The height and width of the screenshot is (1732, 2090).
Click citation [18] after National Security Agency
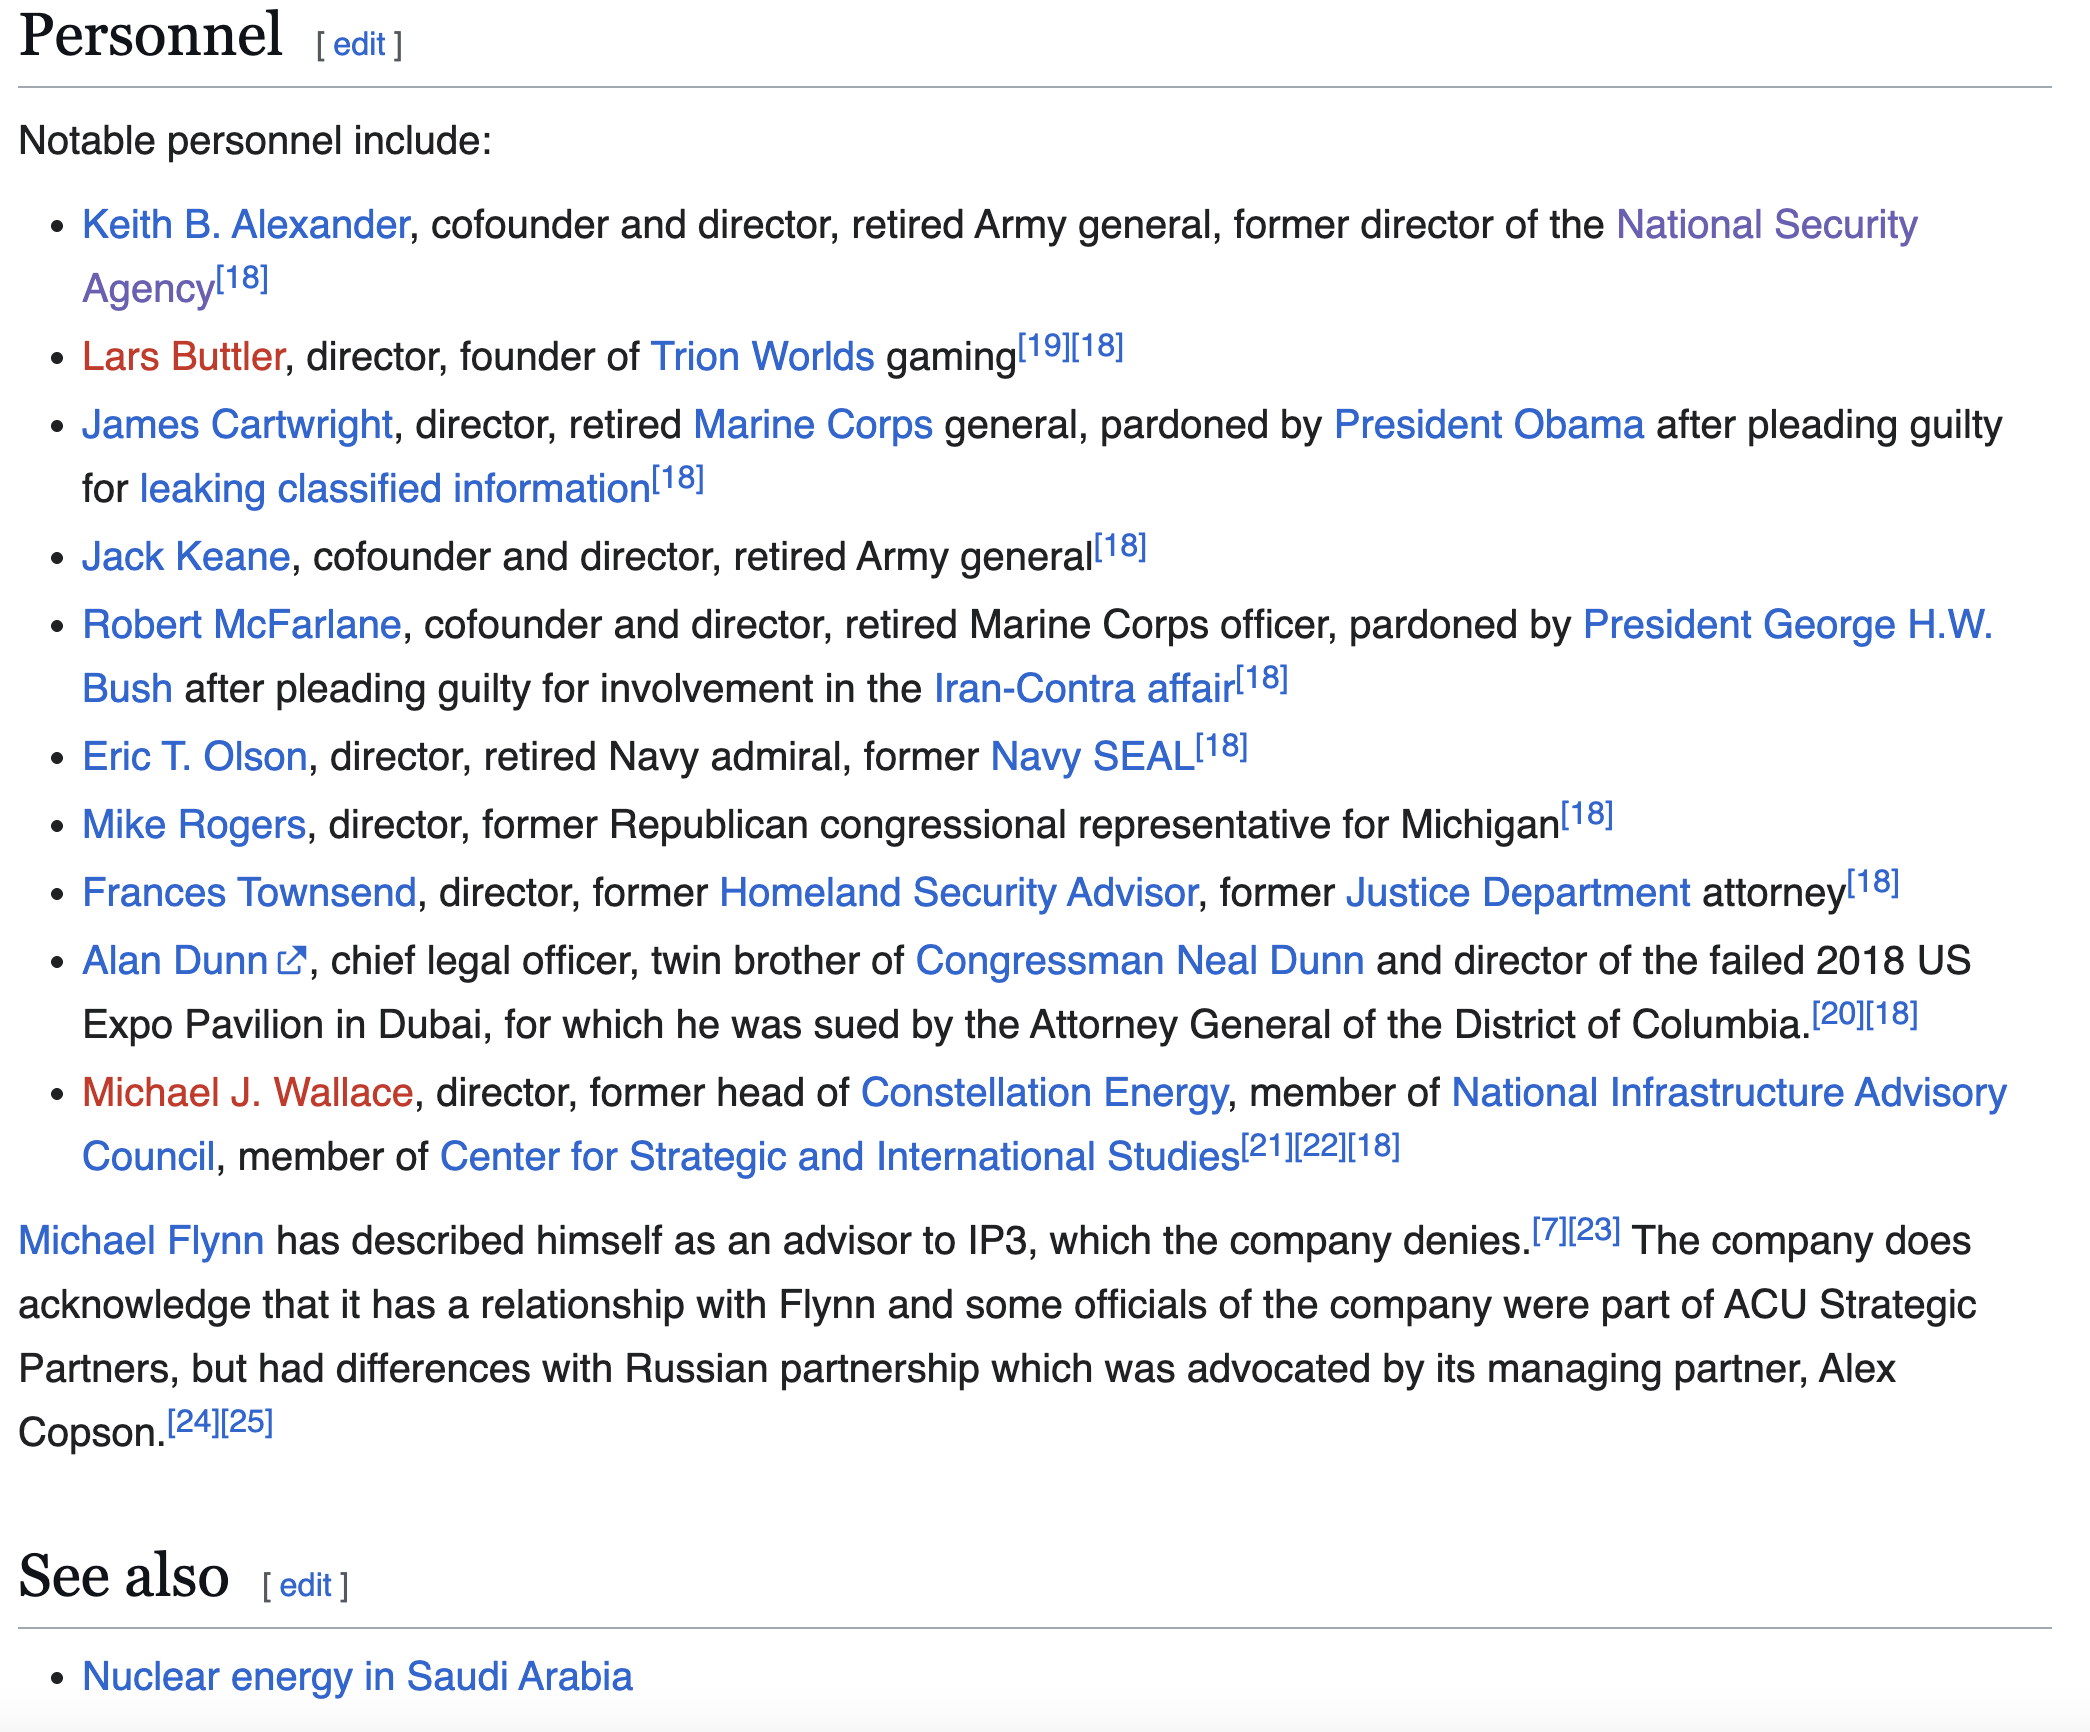coord(243,278)
